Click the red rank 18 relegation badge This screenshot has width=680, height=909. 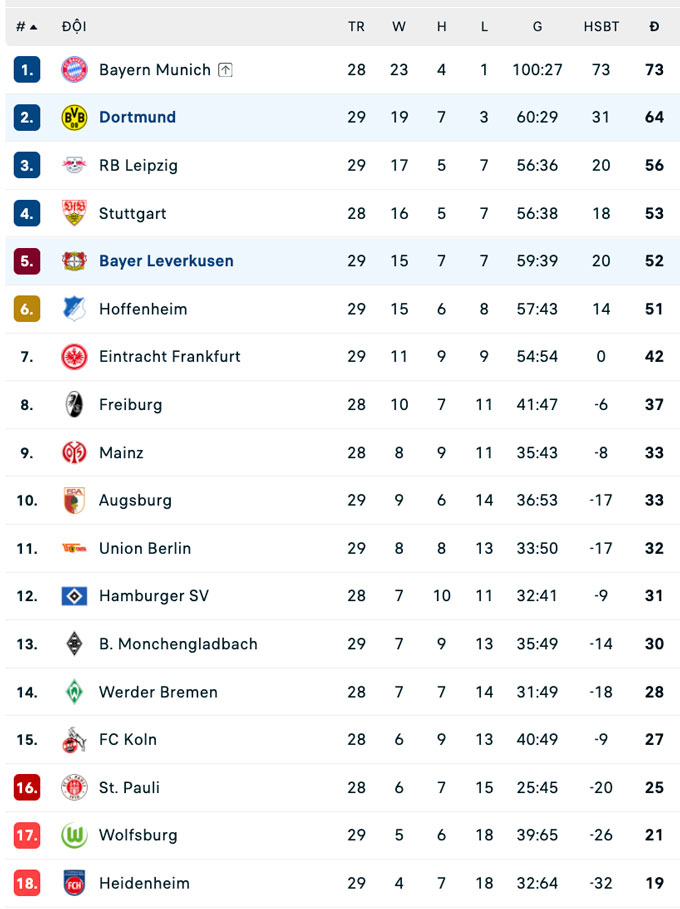(x=27, y=883)
